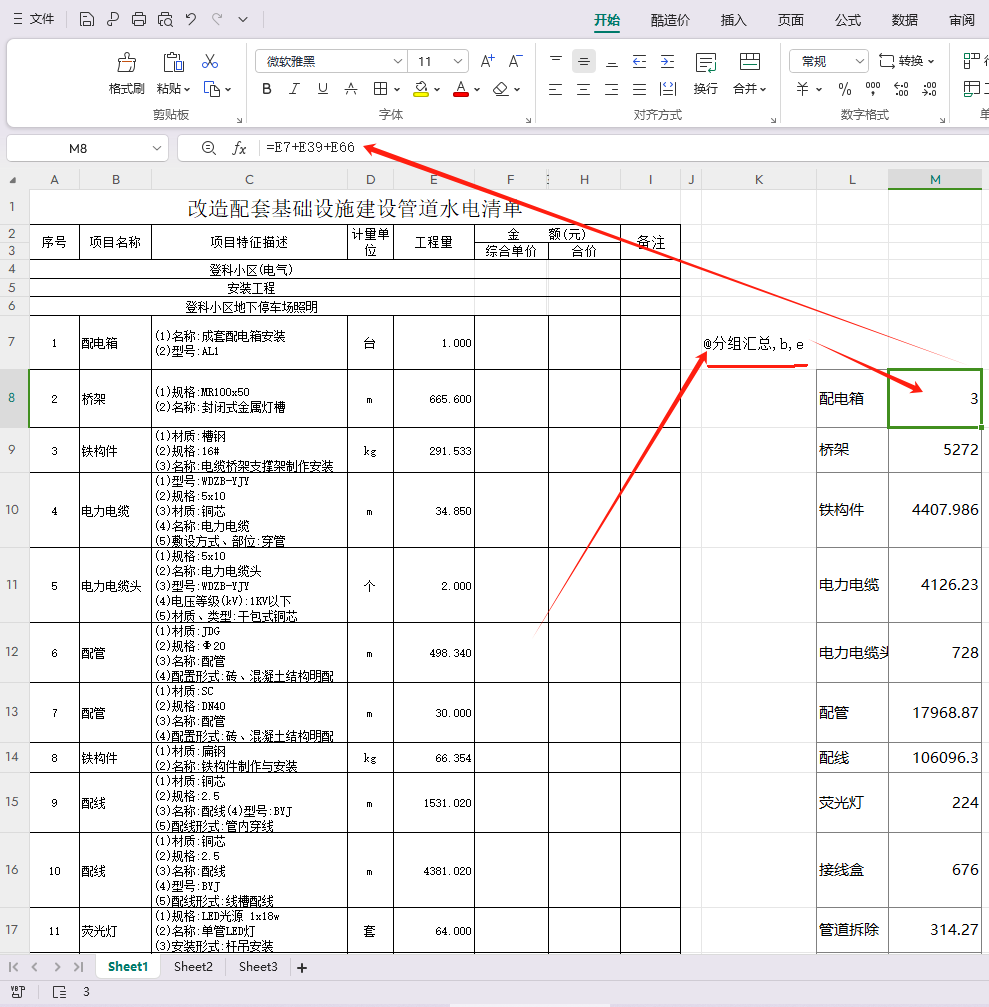Toggle Italic formatting
This screenshot has width=989, height=1007.
point(294,89)
